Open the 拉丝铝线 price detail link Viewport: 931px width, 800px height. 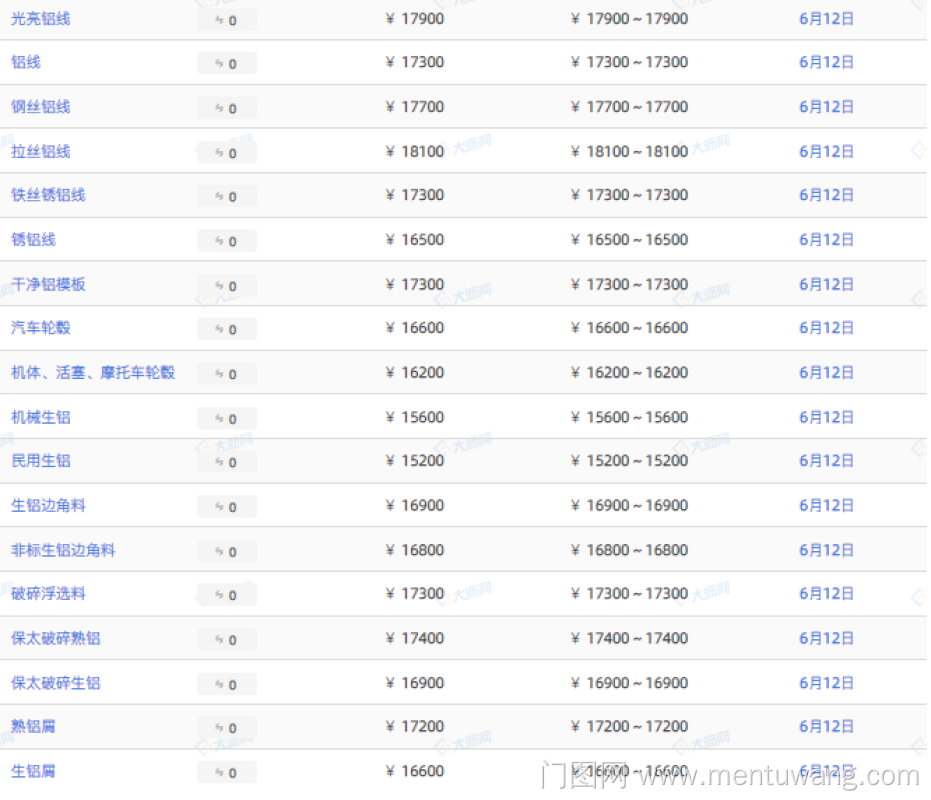click(41, 151)
